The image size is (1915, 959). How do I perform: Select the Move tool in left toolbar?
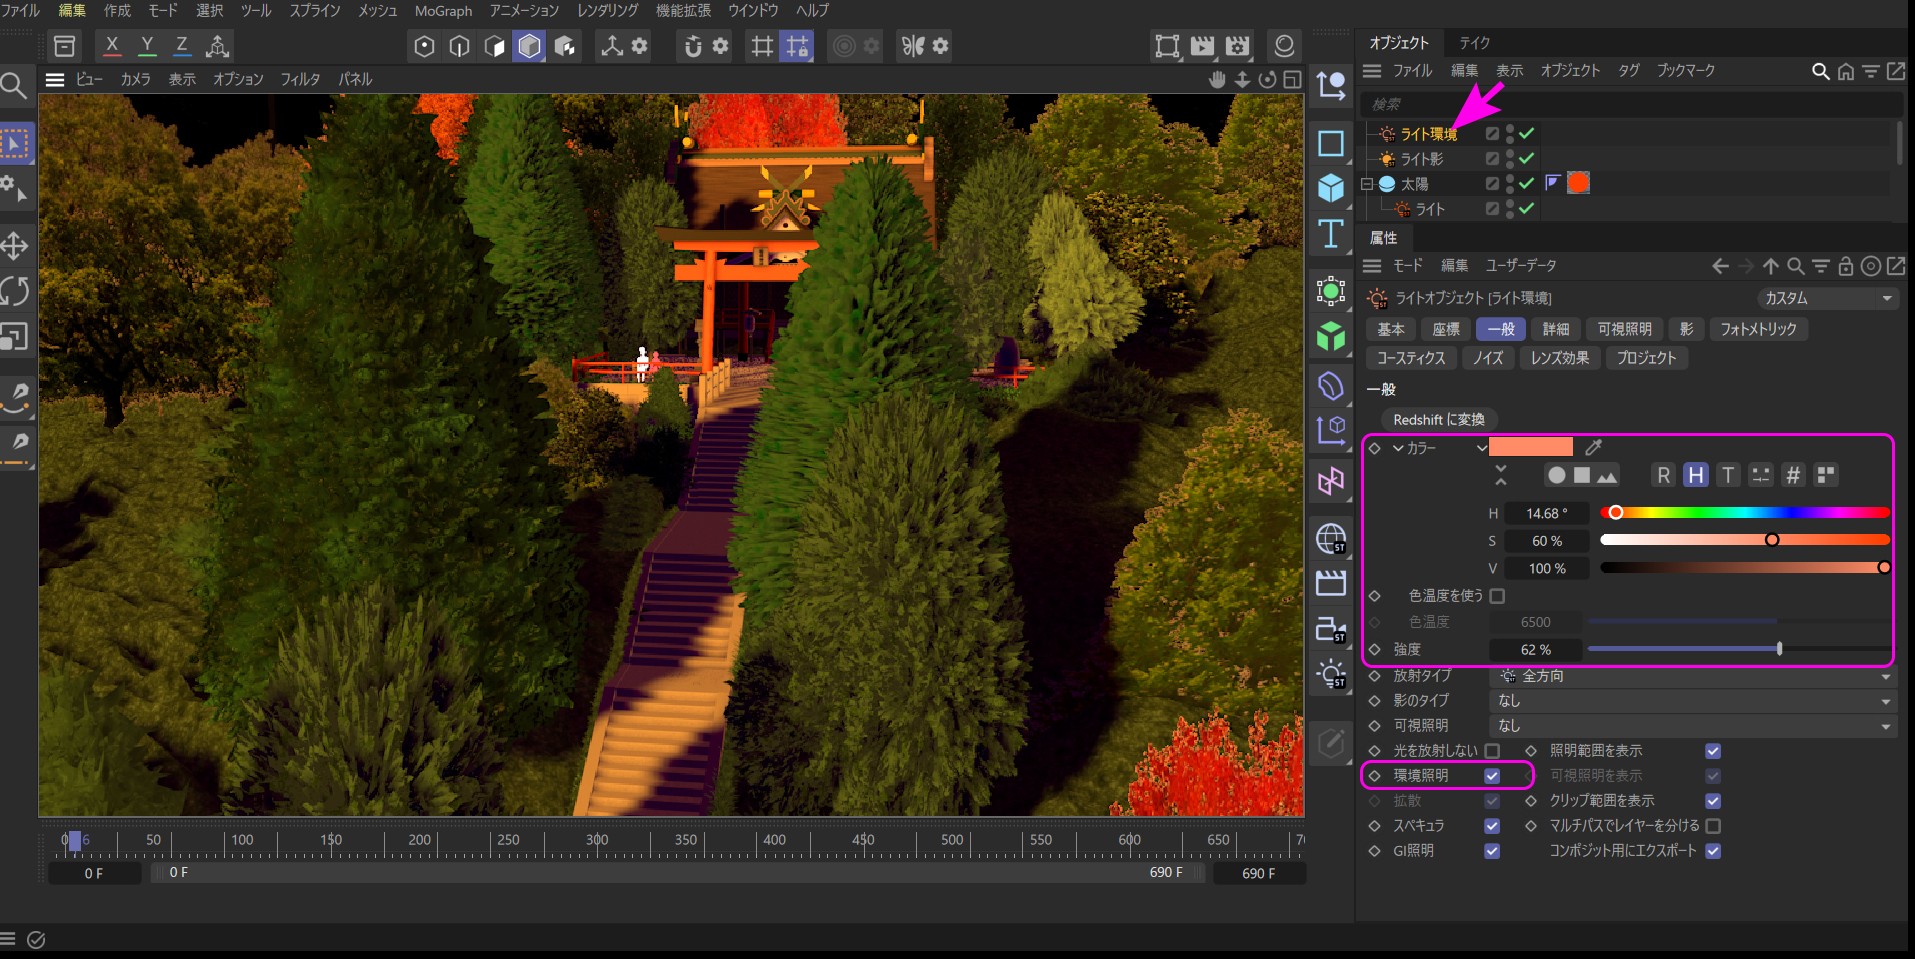point(14,246)
